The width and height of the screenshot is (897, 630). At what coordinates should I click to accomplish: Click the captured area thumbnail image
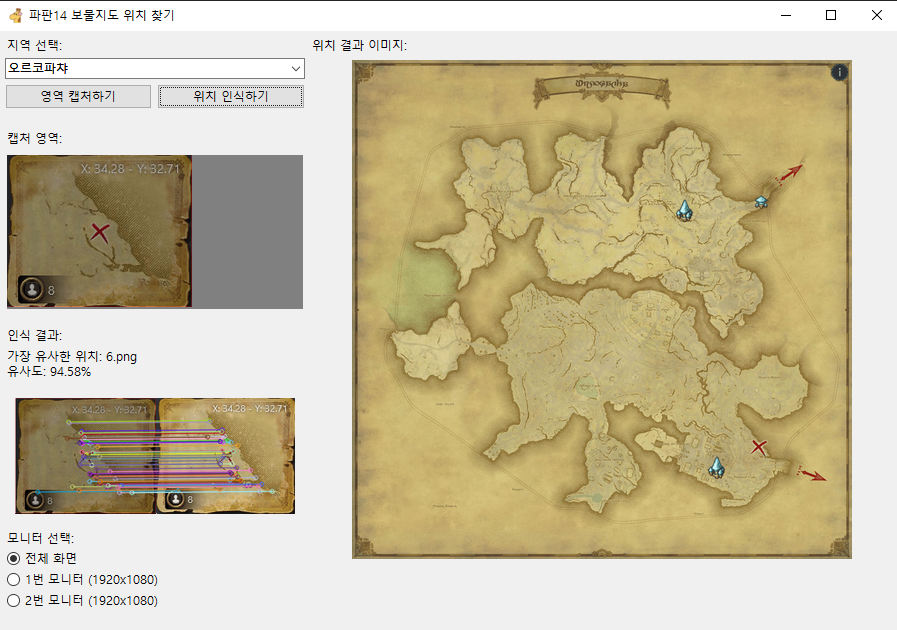[x=100, y=232]
